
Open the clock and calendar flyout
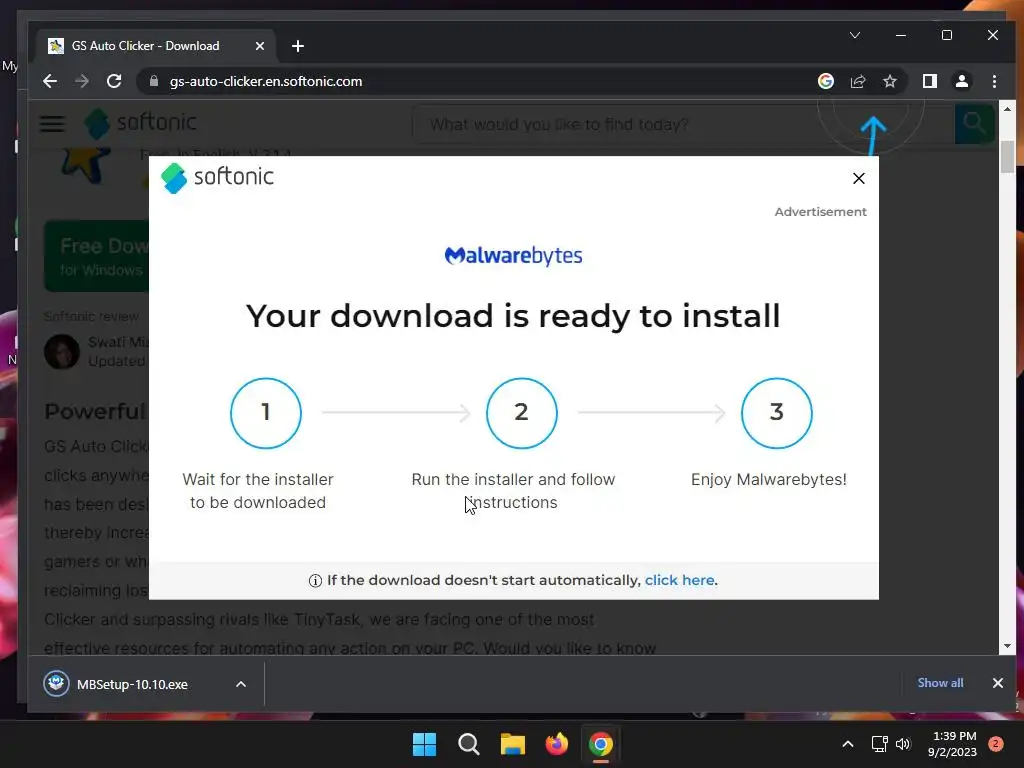(952, 744)
